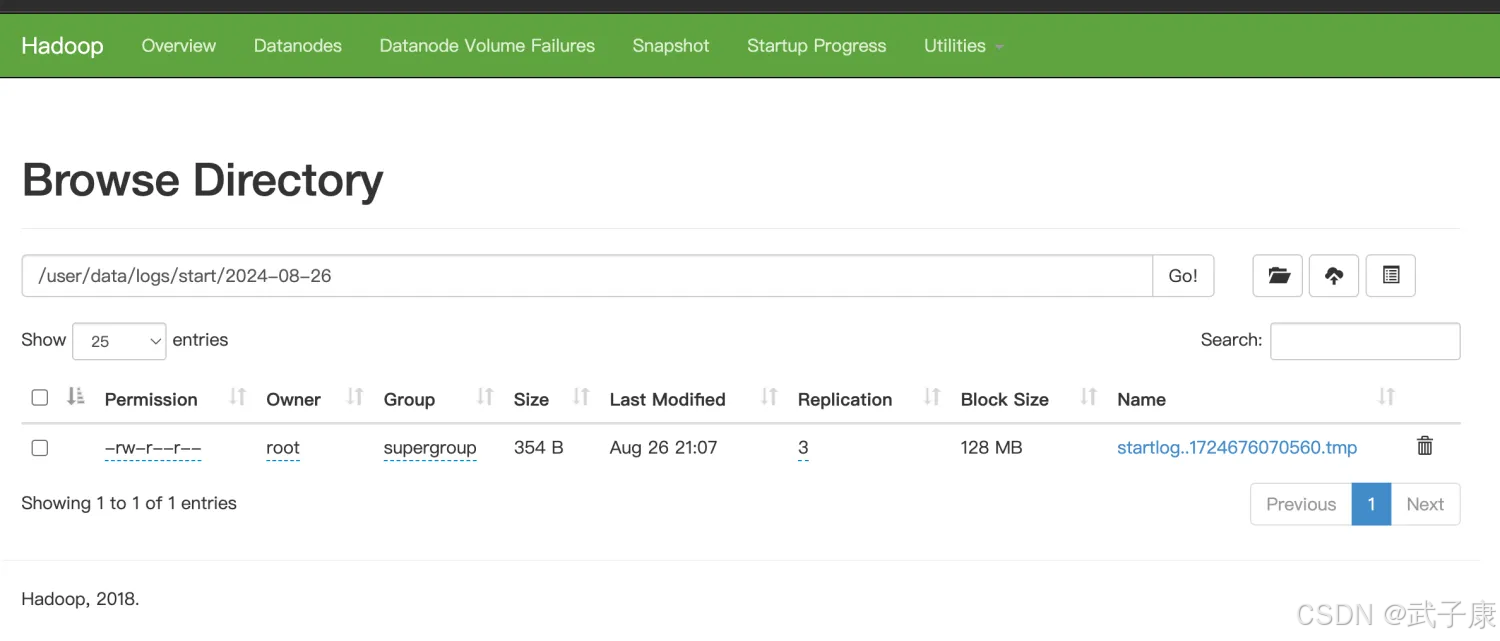Switch to Snapshot page
The image size is (1500, 641).
coord(671,46)
